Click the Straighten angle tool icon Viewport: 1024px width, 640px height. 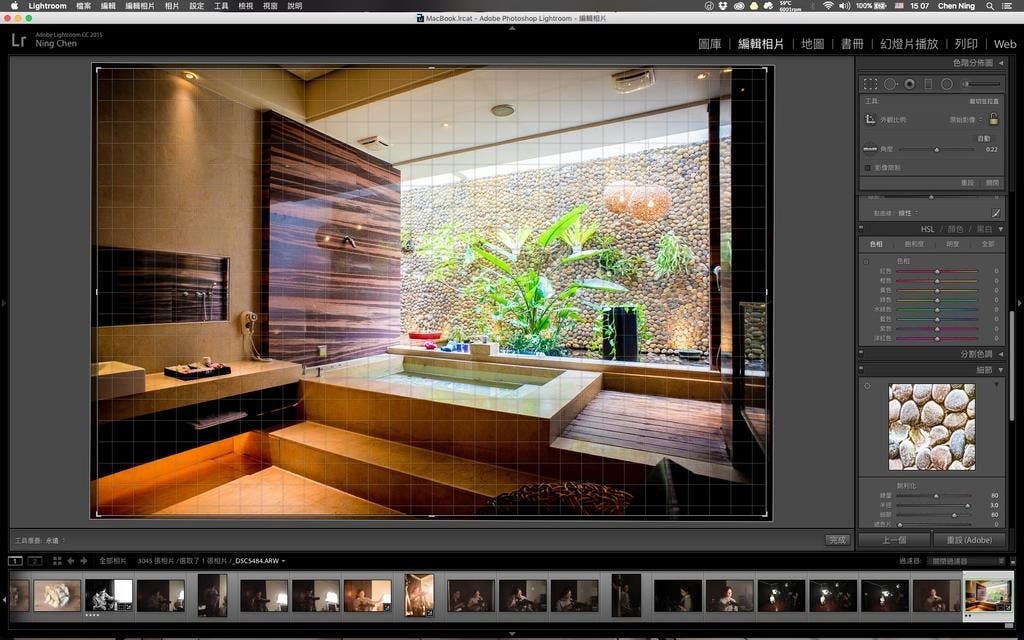click(870, 149)
